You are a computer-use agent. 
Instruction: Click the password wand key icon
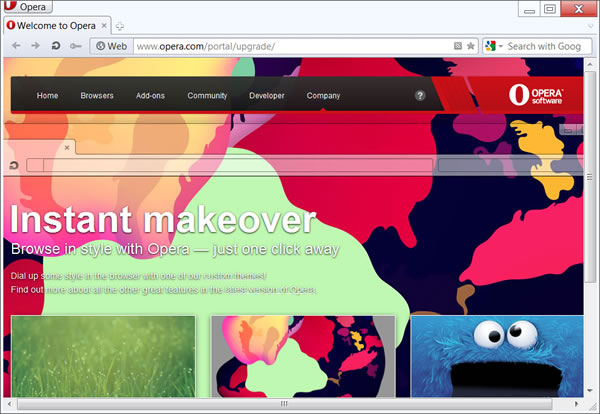click(x=76, y=46)
